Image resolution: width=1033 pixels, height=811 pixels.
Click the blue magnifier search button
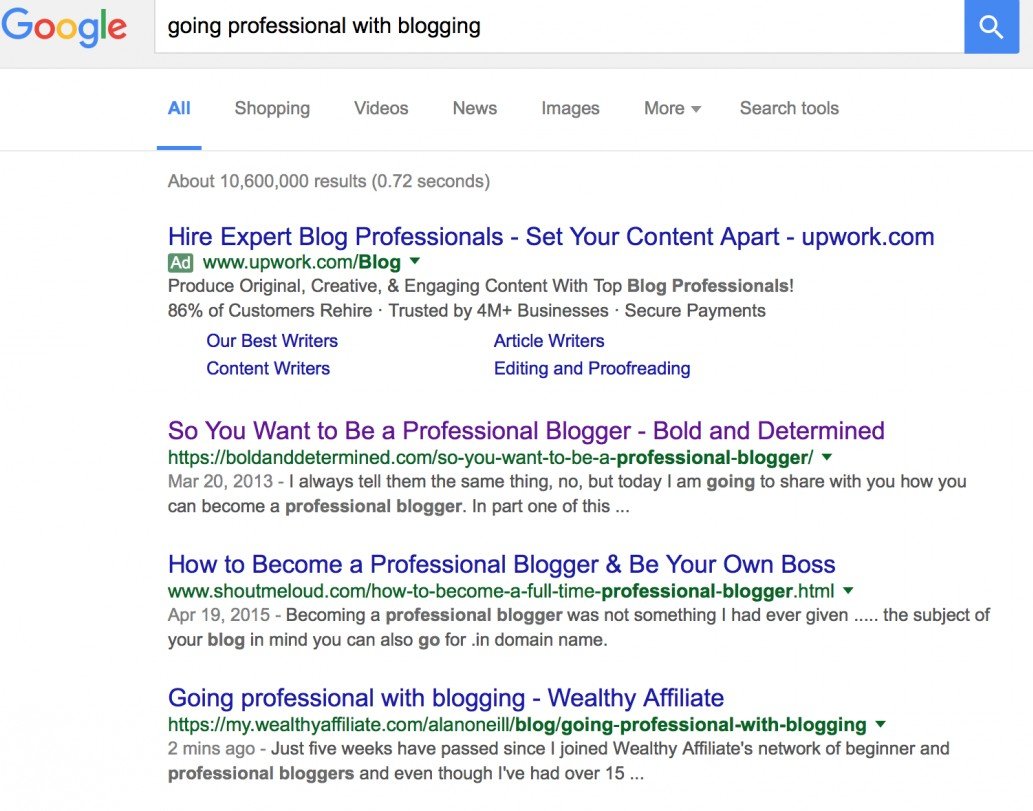click(991, 27)
